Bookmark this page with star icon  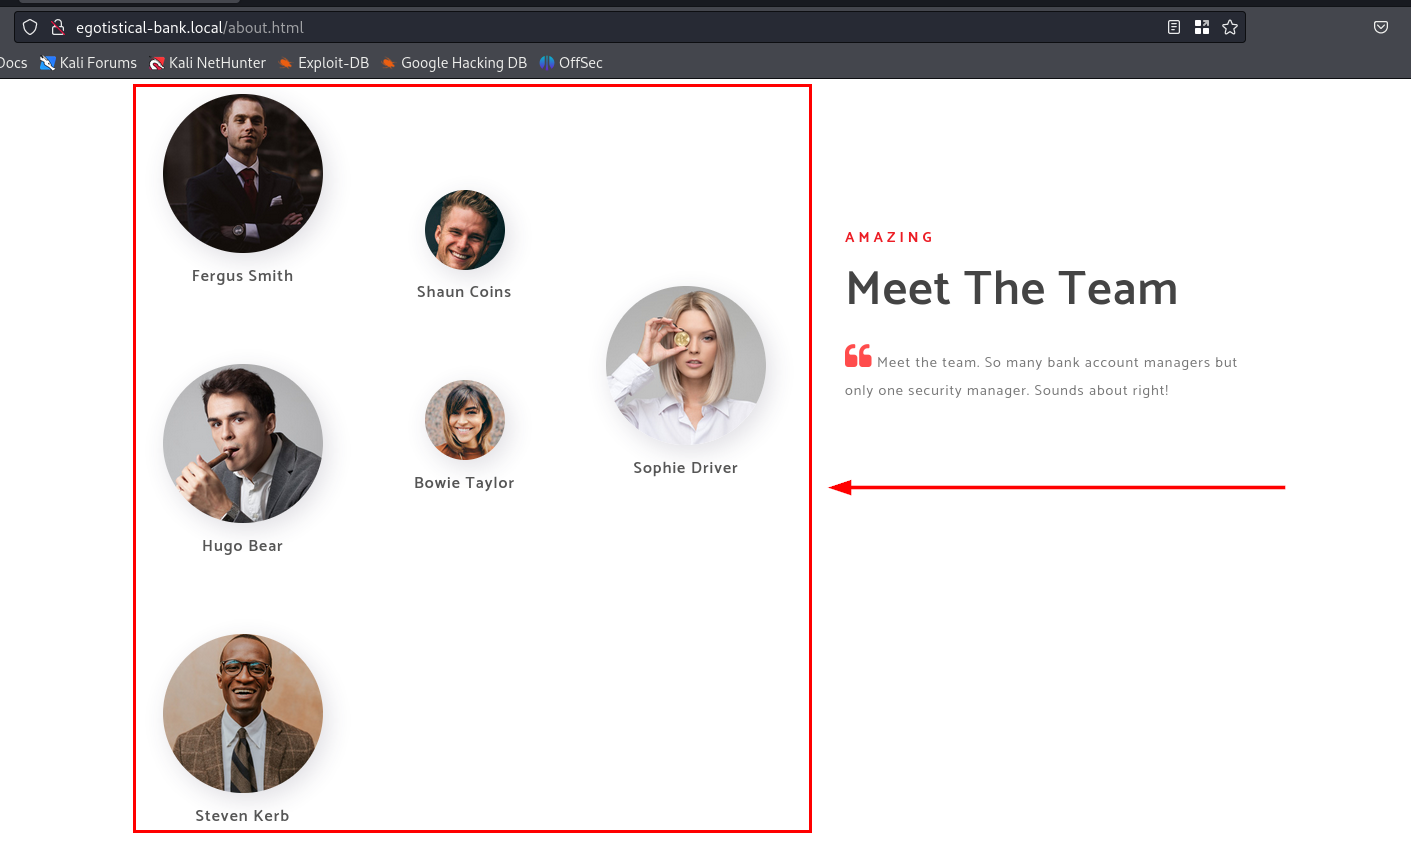tap(1230, 27)
